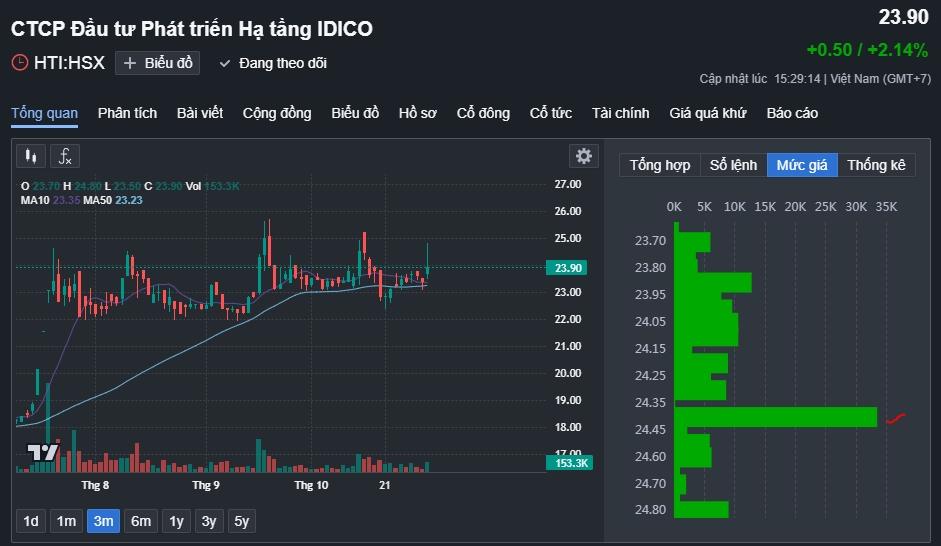
Task: Toggle the 'Đang theo dõi' follow status
Action: point(273,63)
